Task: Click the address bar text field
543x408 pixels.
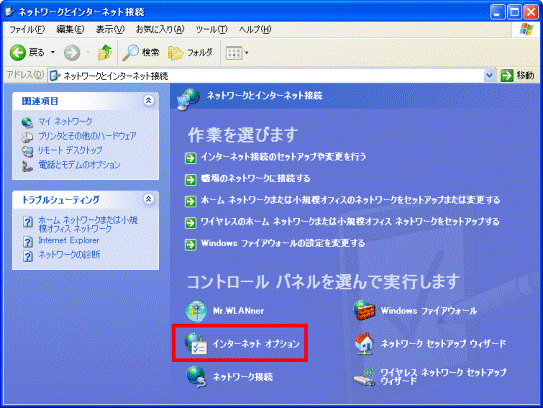Action: click(266, 76)
